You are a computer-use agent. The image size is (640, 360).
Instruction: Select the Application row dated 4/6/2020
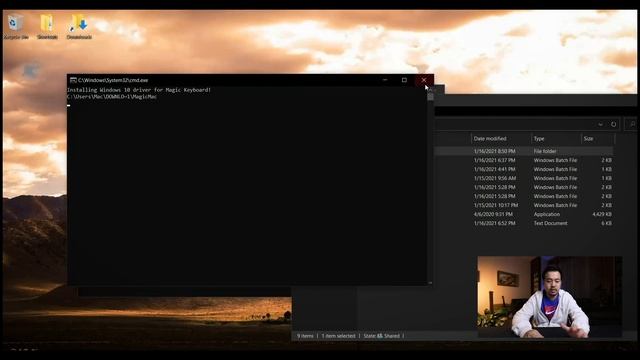pos(524,214)
